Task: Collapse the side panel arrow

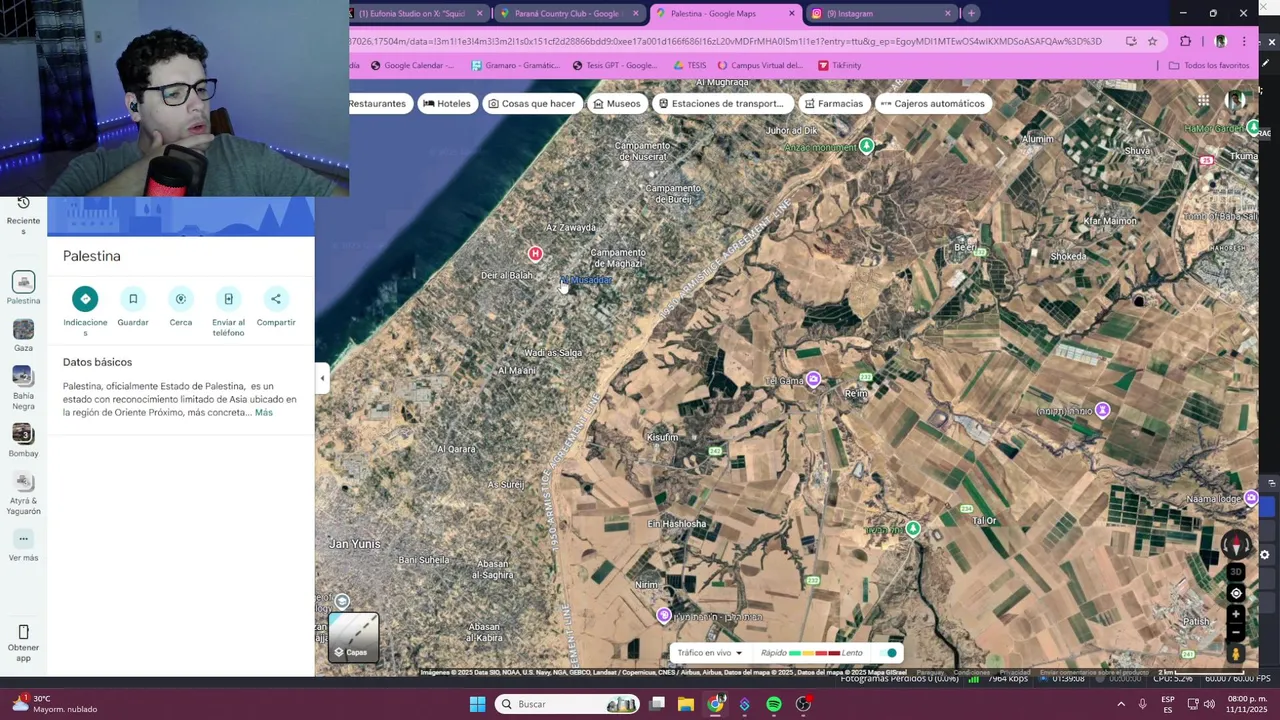Action: [322, 378]
